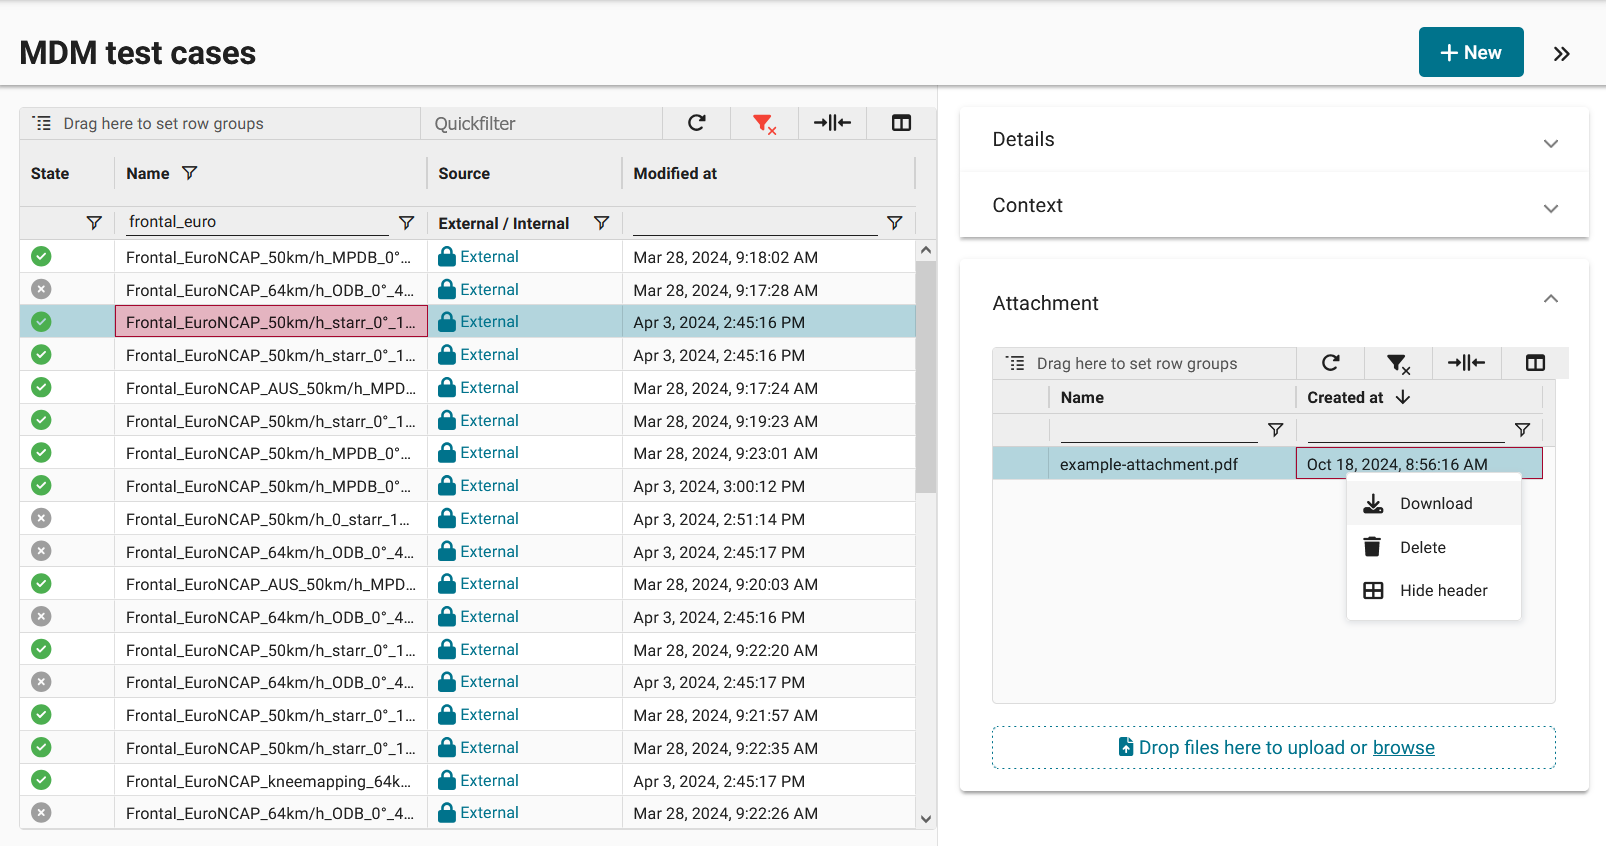Refresh the attachment table
Screen dimensions: 1606x846
tap(1330, 363)
